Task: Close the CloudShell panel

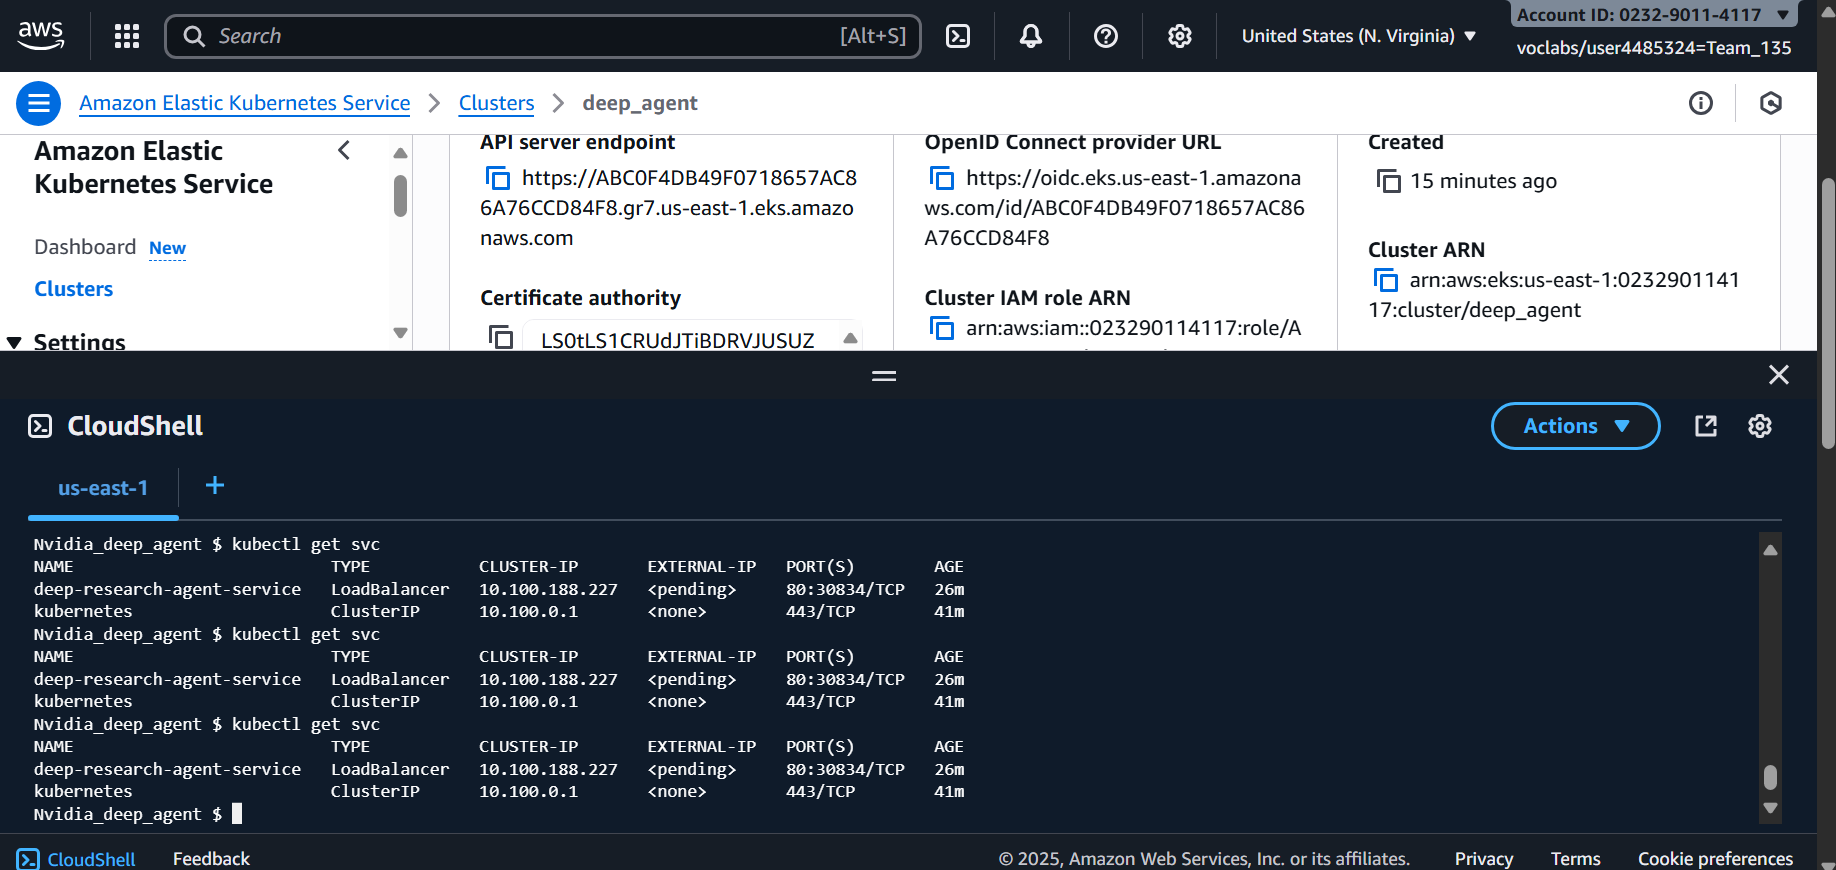Action: [x=1779, y=375]
